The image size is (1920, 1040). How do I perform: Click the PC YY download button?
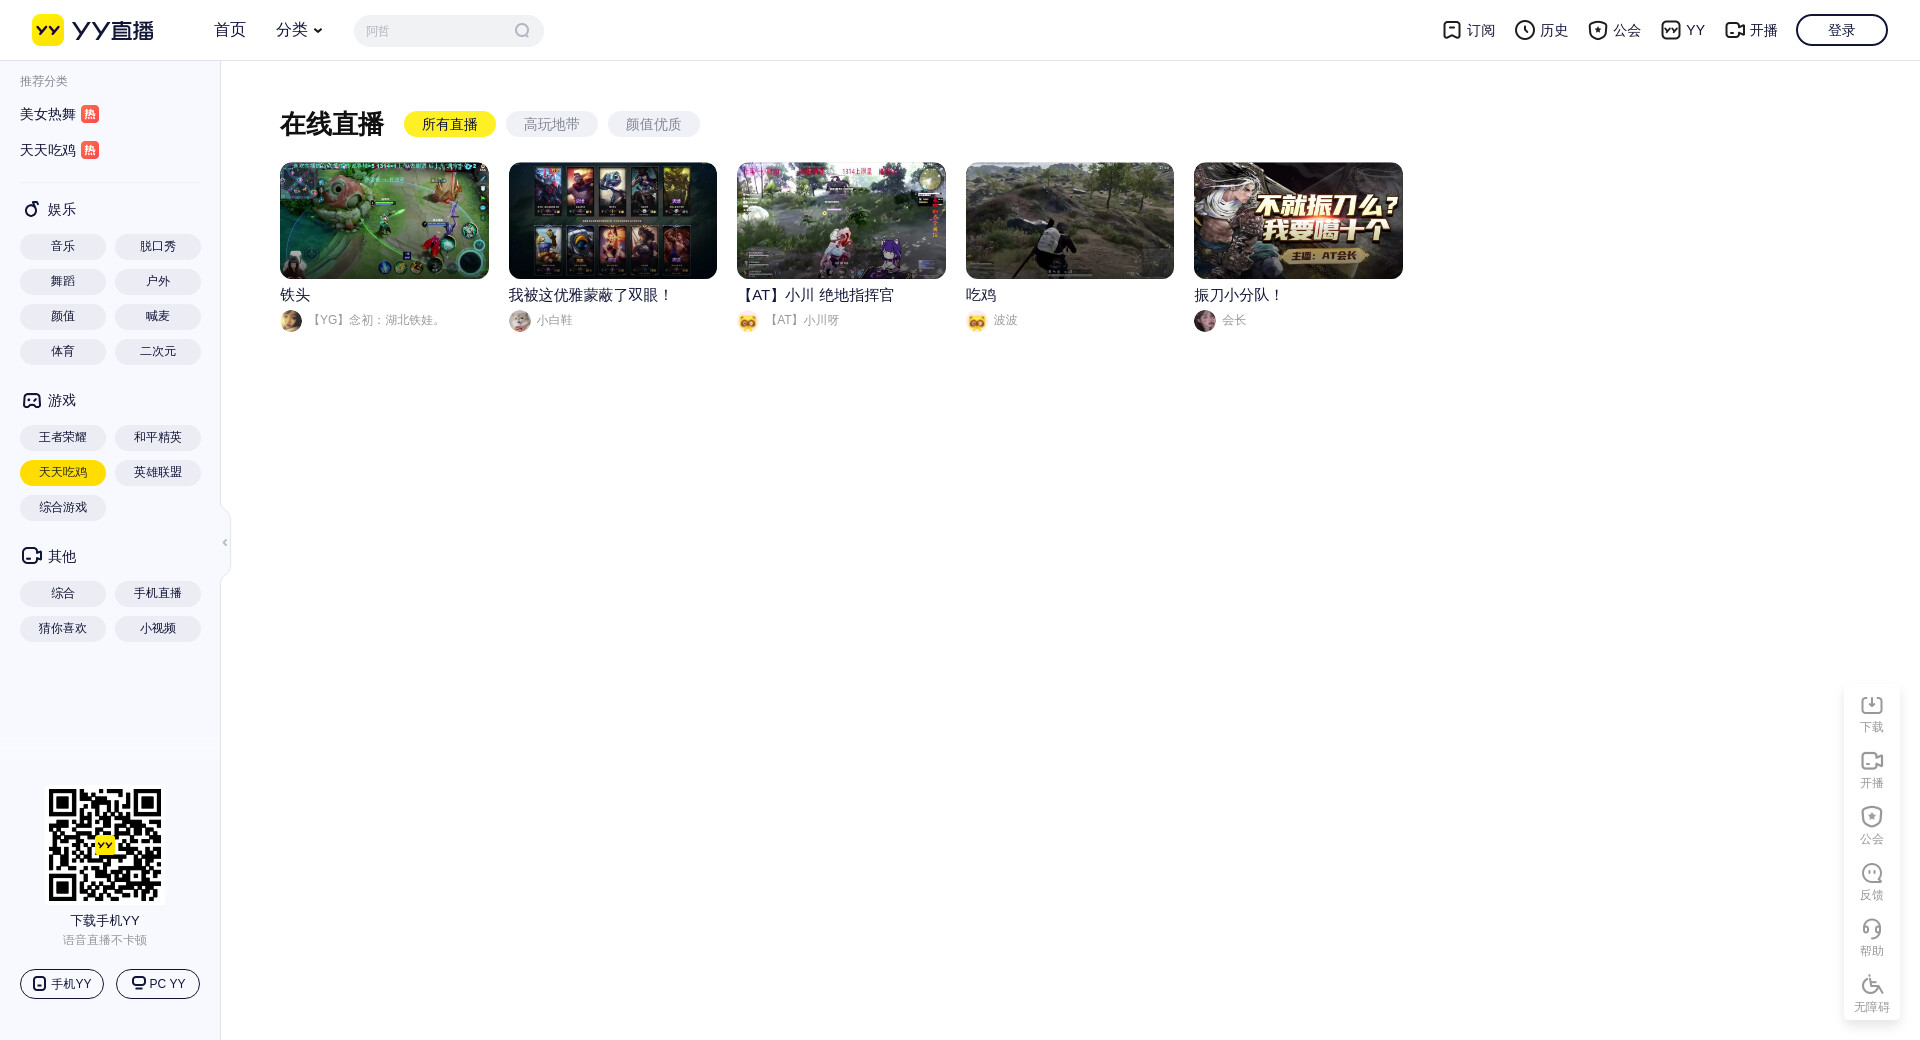tap(158, 984)
